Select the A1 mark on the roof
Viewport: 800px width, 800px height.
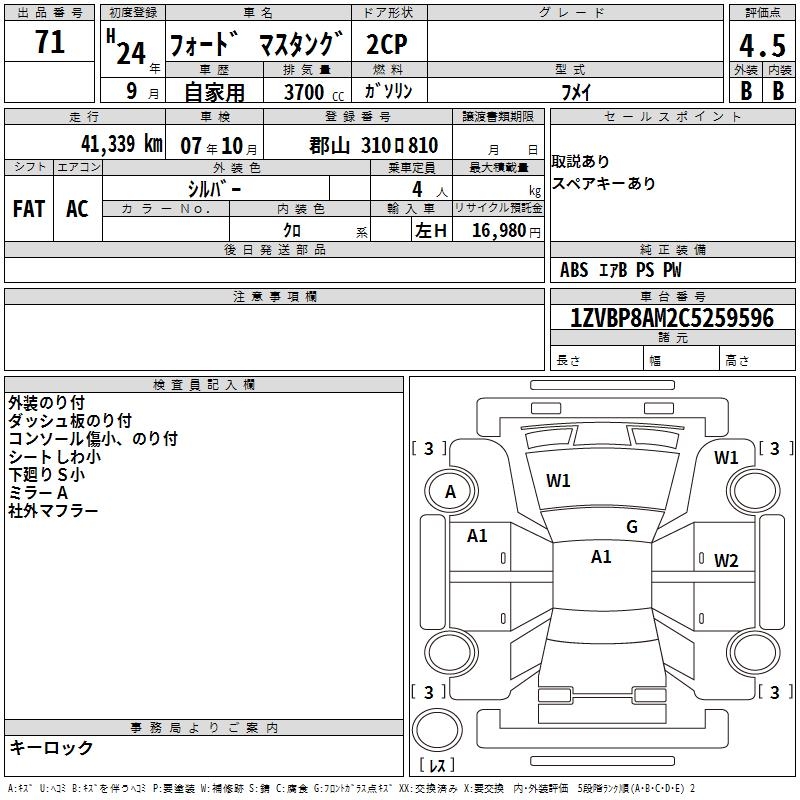point(601,557)
